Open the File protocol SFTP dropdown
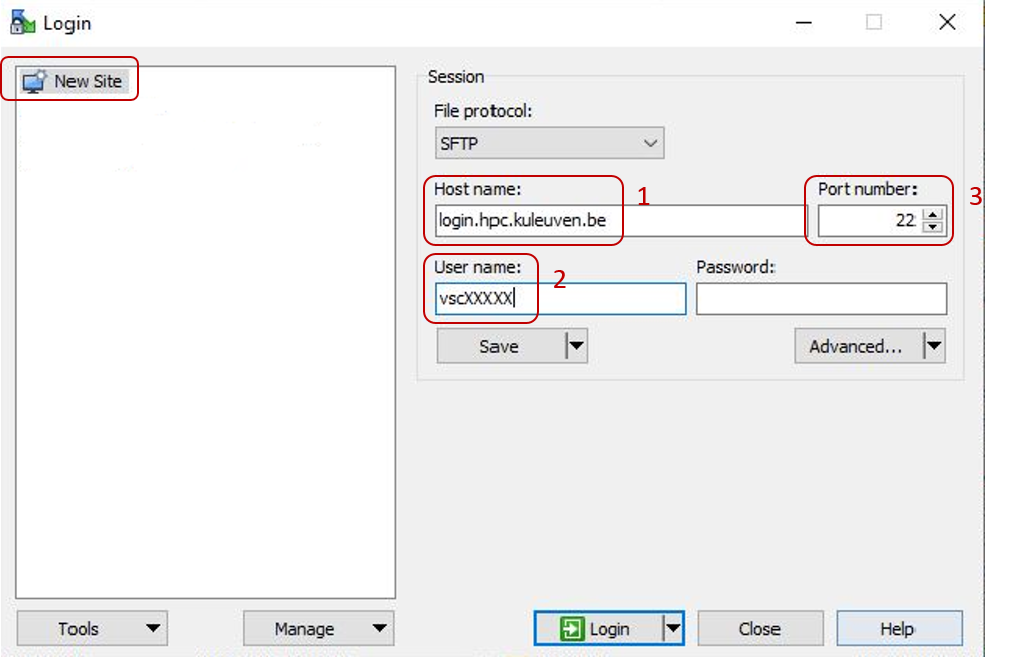The width and height of the screenshot is (1026, 657). point(549,143)
